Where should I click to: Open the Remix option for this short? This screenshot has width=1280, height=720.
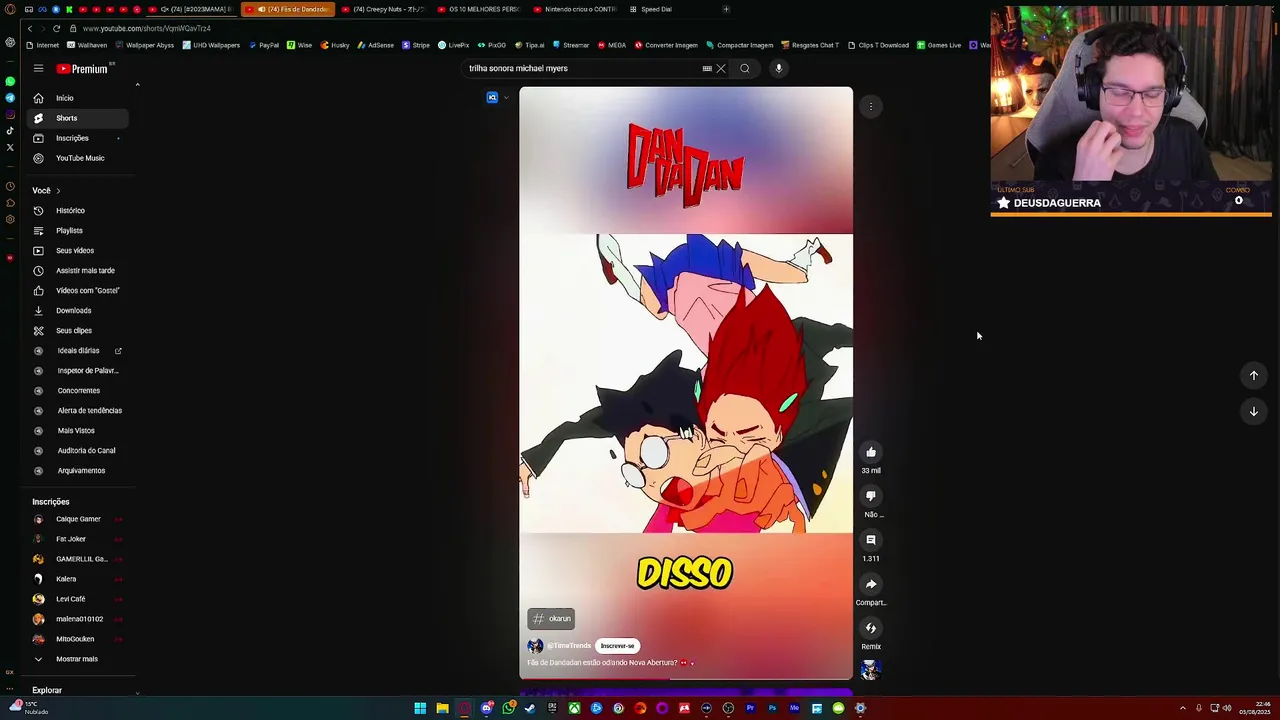coord(871,628)
